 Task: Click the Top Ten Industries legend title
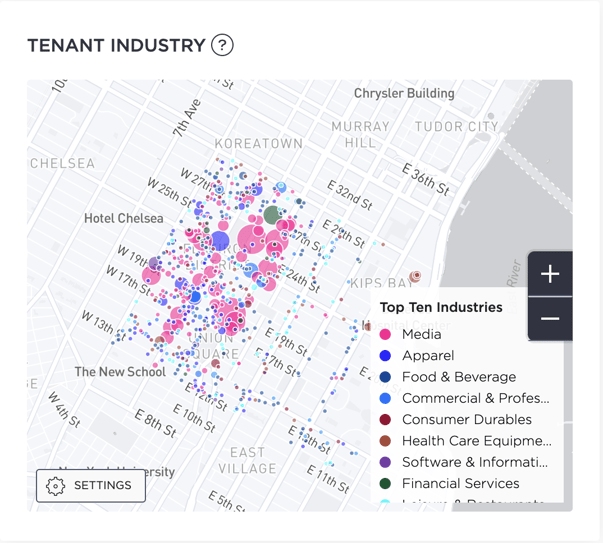click(x=441, y=307)
